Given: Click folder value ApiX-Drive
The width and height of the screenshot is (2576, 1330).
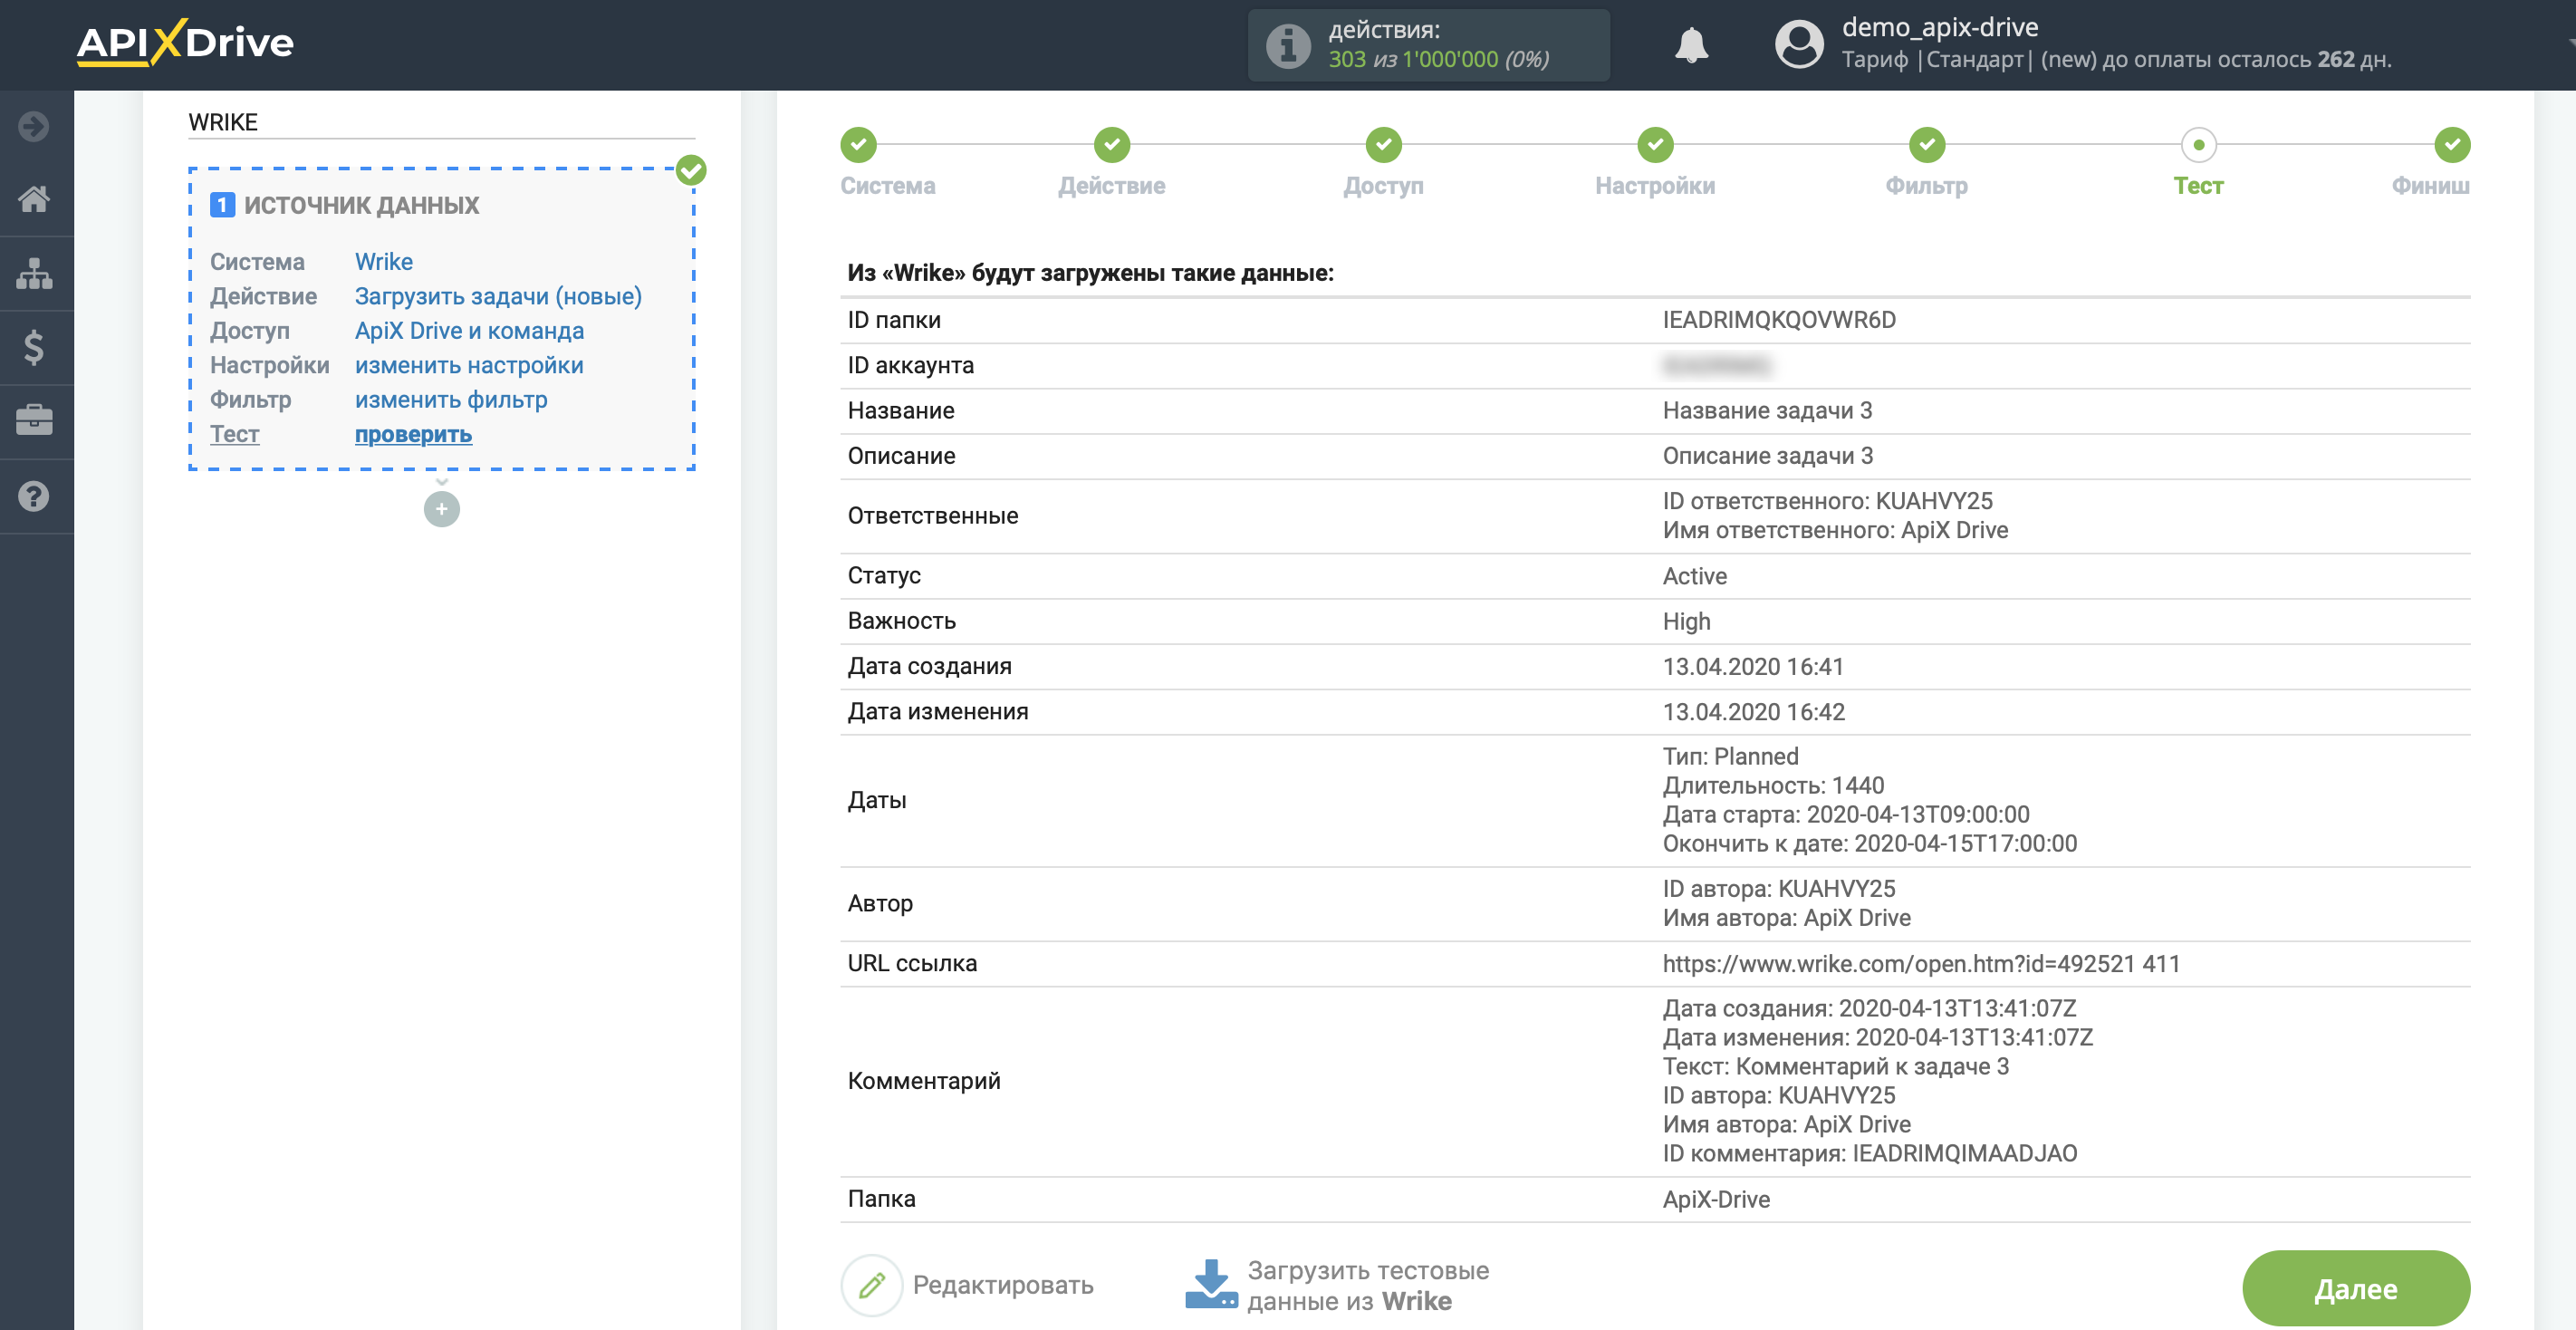Looking at the screenshot, I should pos(1715,1200).
